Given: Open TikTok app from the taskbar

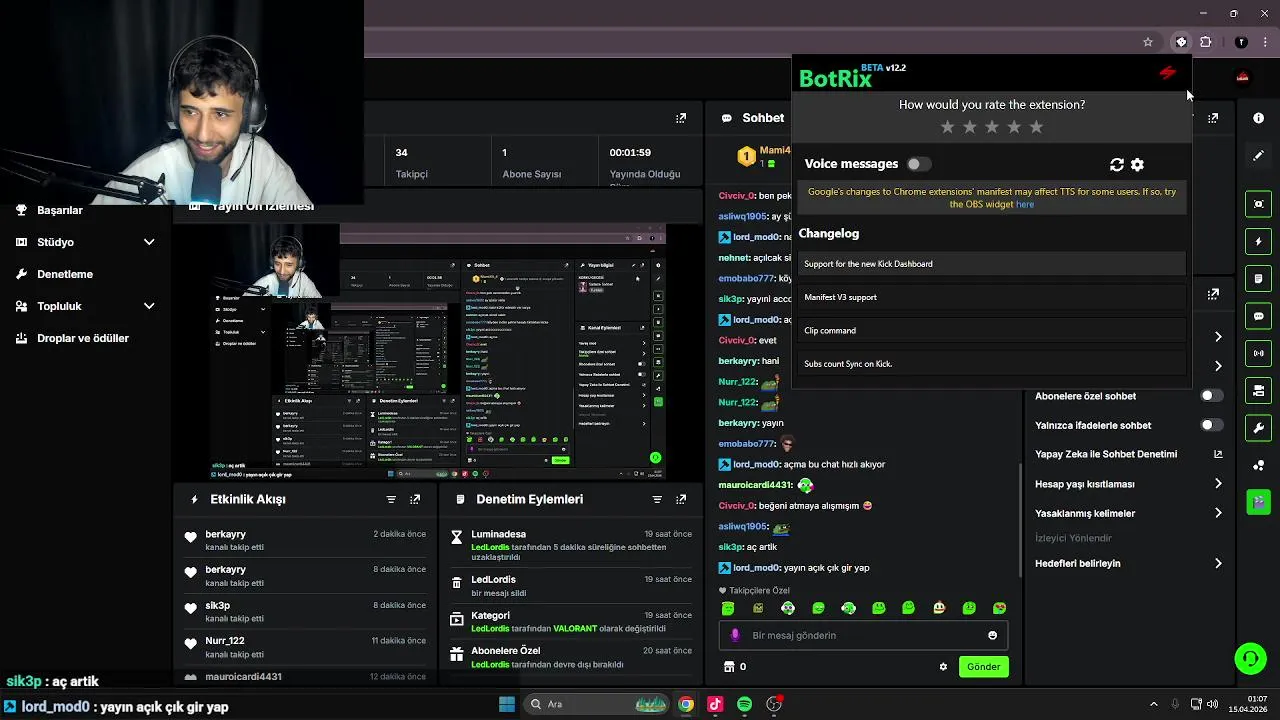Looking at the screenshot, I should pyautogui.click(x=715, y=704).
